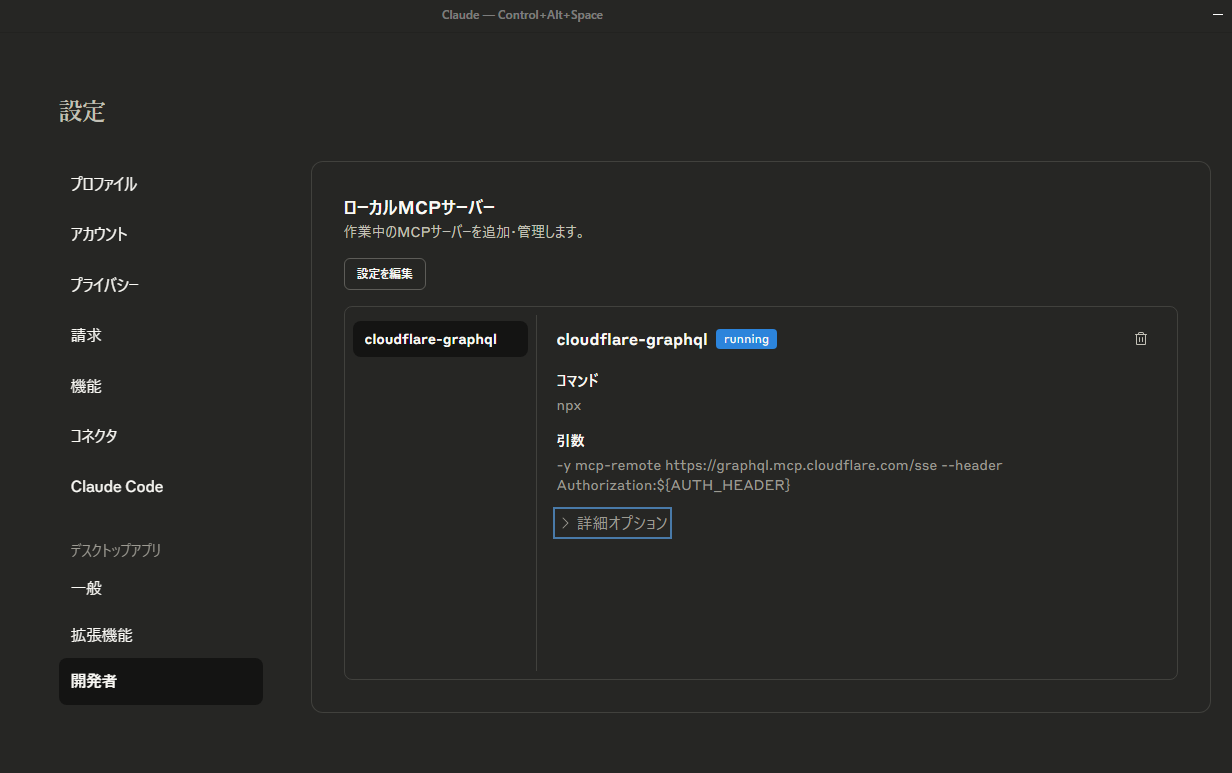This screenshot has width=1232, height=773.
Task: Expand the 詳細オプション section
Action: pyautogui.click(x=612, y=523)
